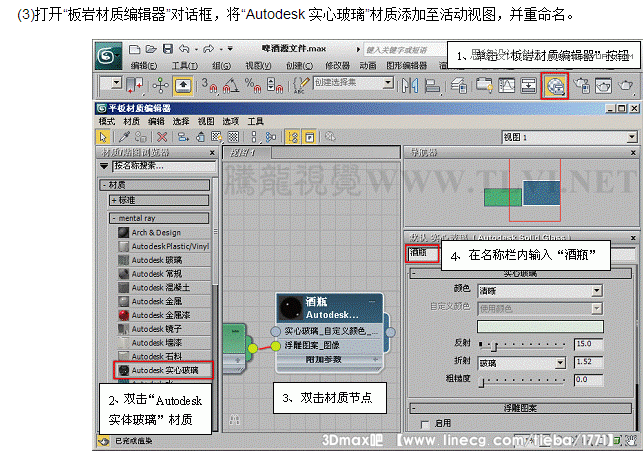Toggle keyboard shortcut override button
Viewport: 643px width, 457px height.
[183, 86]
